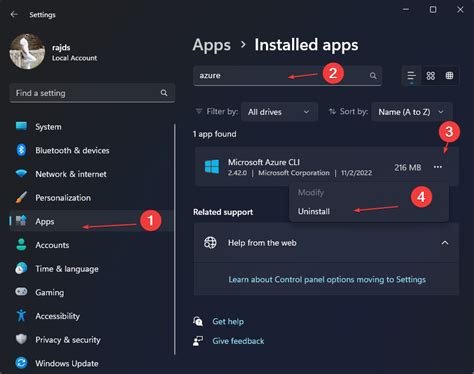Viewport: 474px width, 374px height.
Task: Click the Microsoft Azure CLI app icon
Action: coord(212,167)
